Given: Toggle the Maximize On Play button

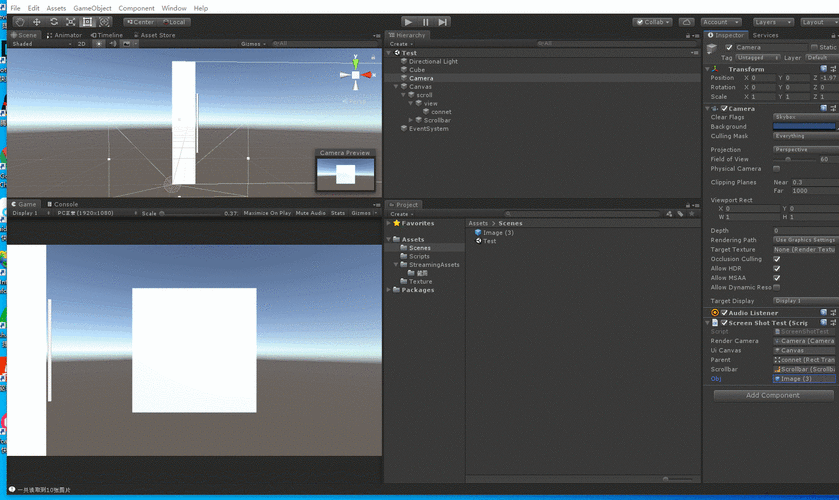Looking at the screenshot, I should click(267, 213).
